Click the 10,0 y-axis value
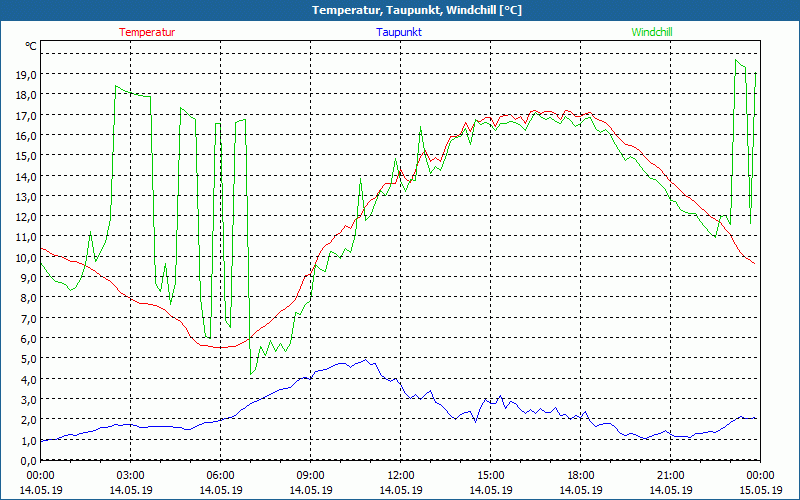This screenshot has height=500, width=800. (26, 258)
